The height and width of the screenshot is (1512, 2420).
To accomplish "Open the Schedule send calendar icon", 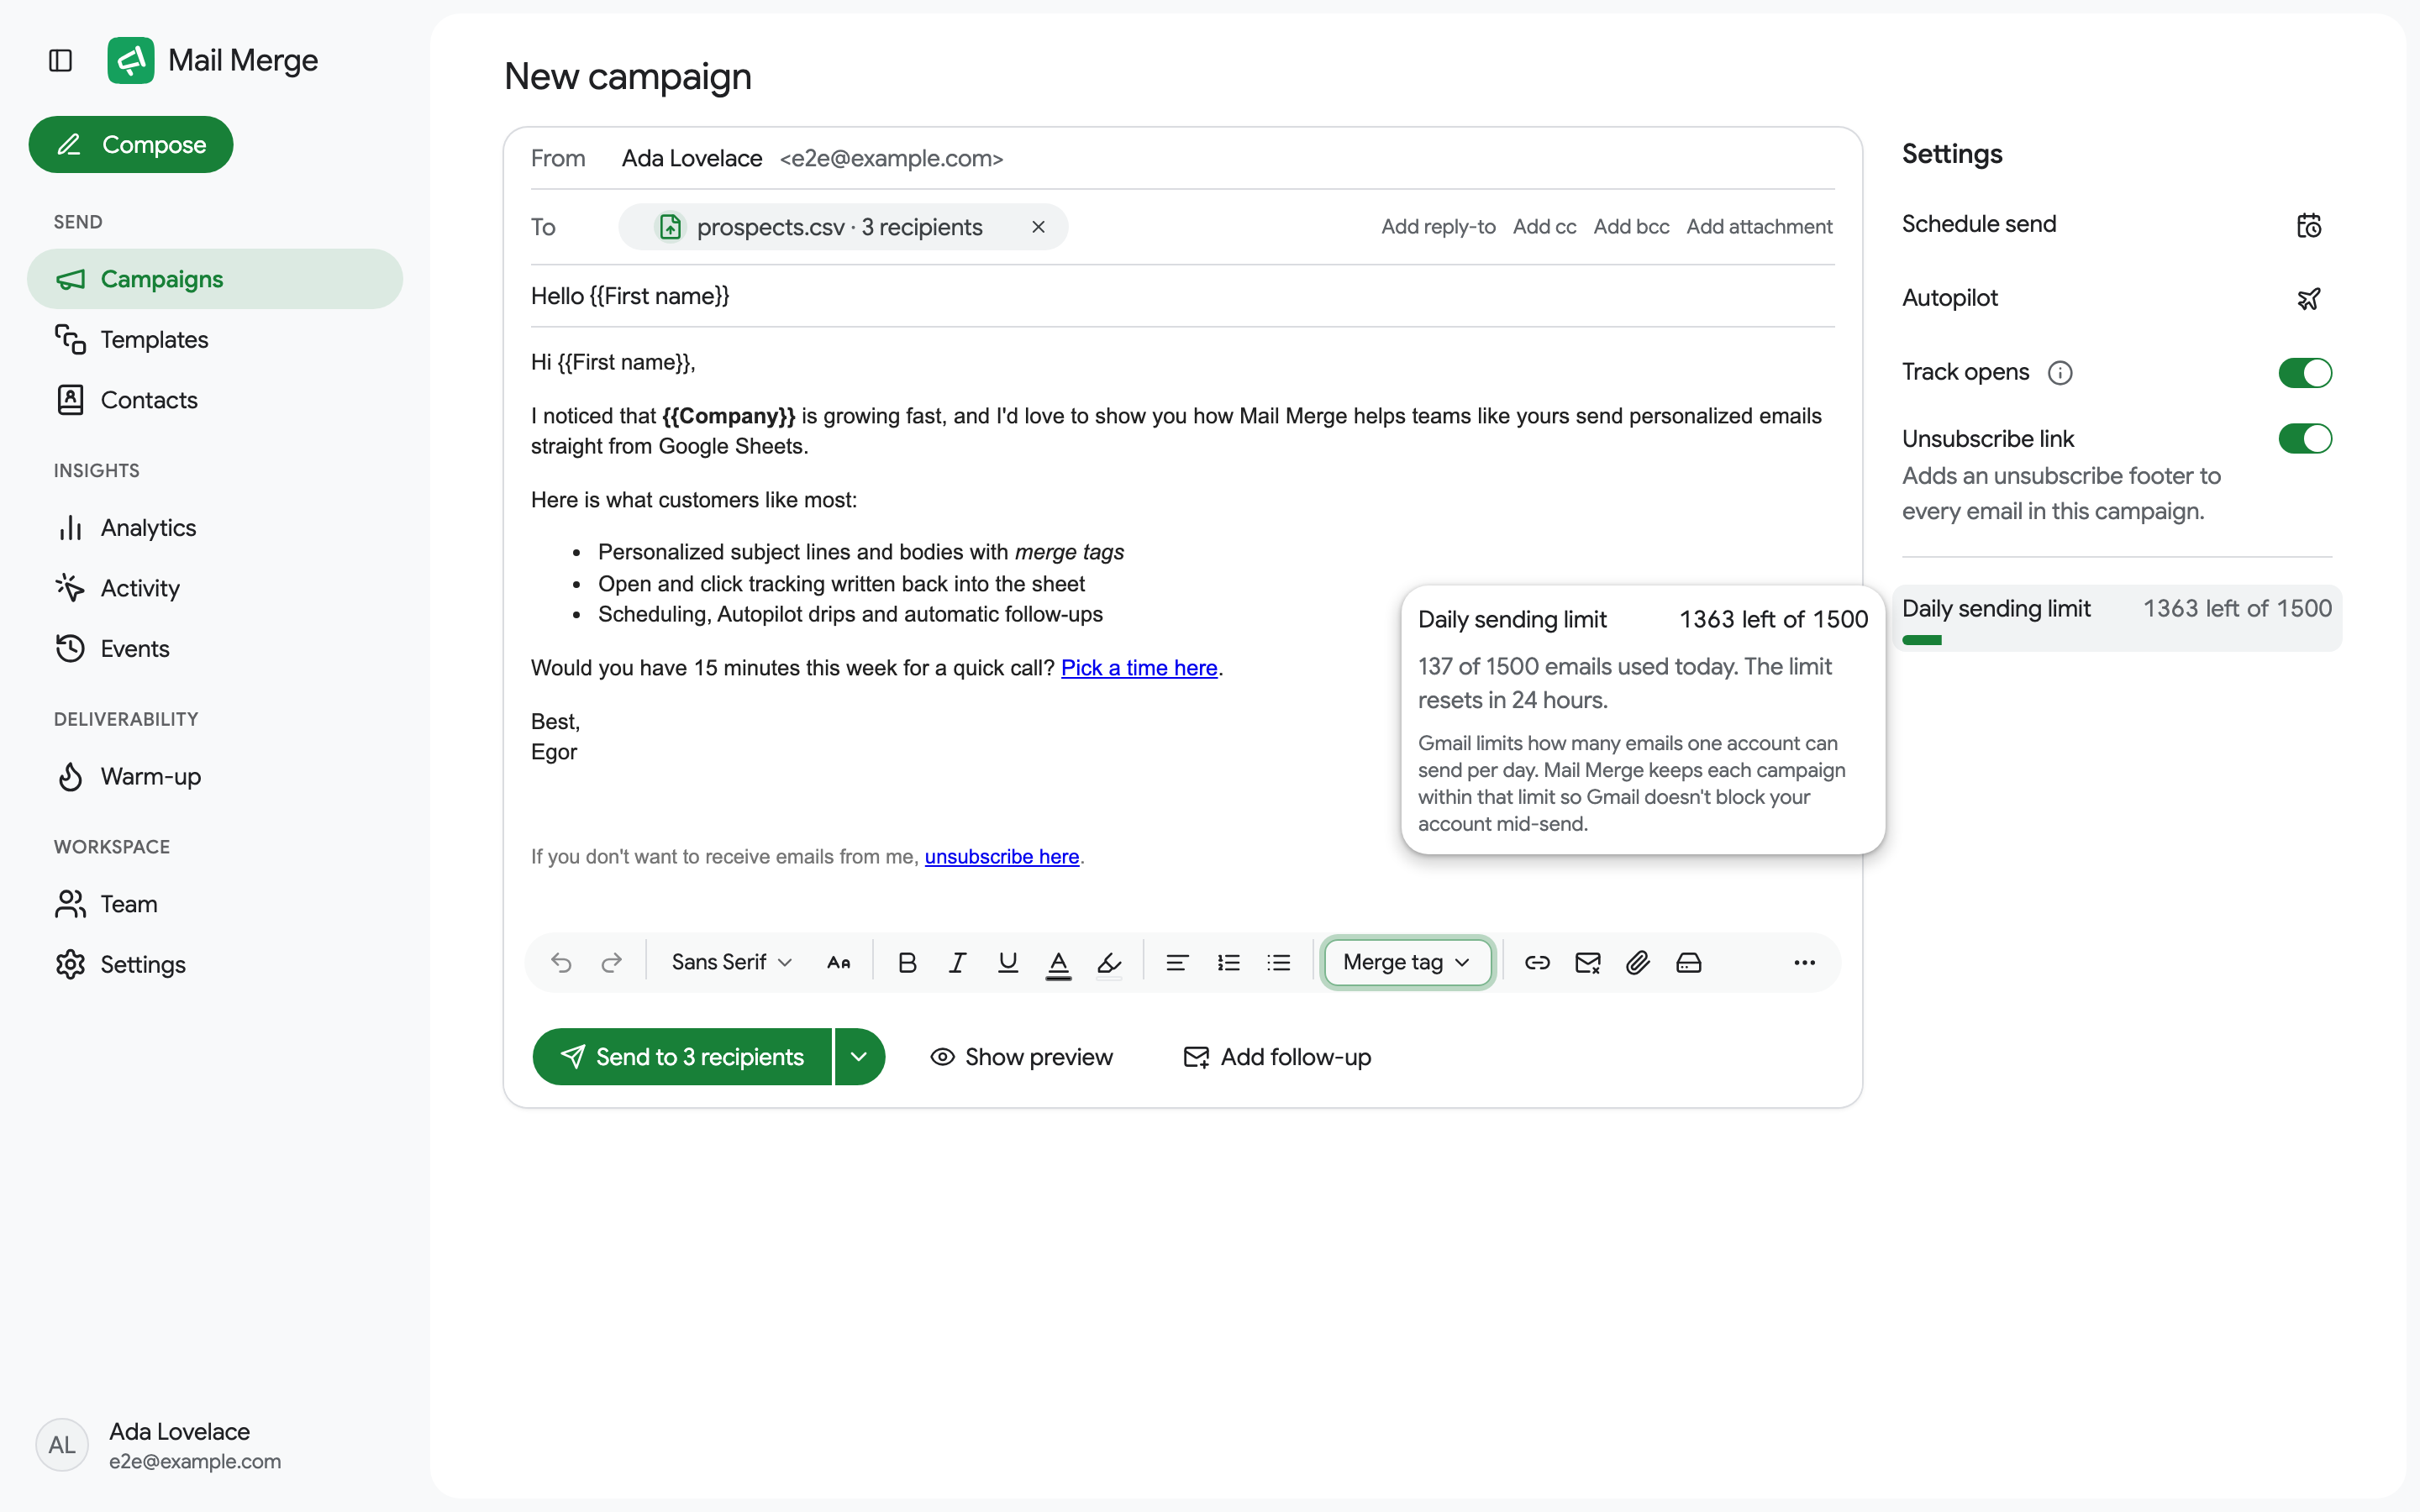I will (2308, 225).
